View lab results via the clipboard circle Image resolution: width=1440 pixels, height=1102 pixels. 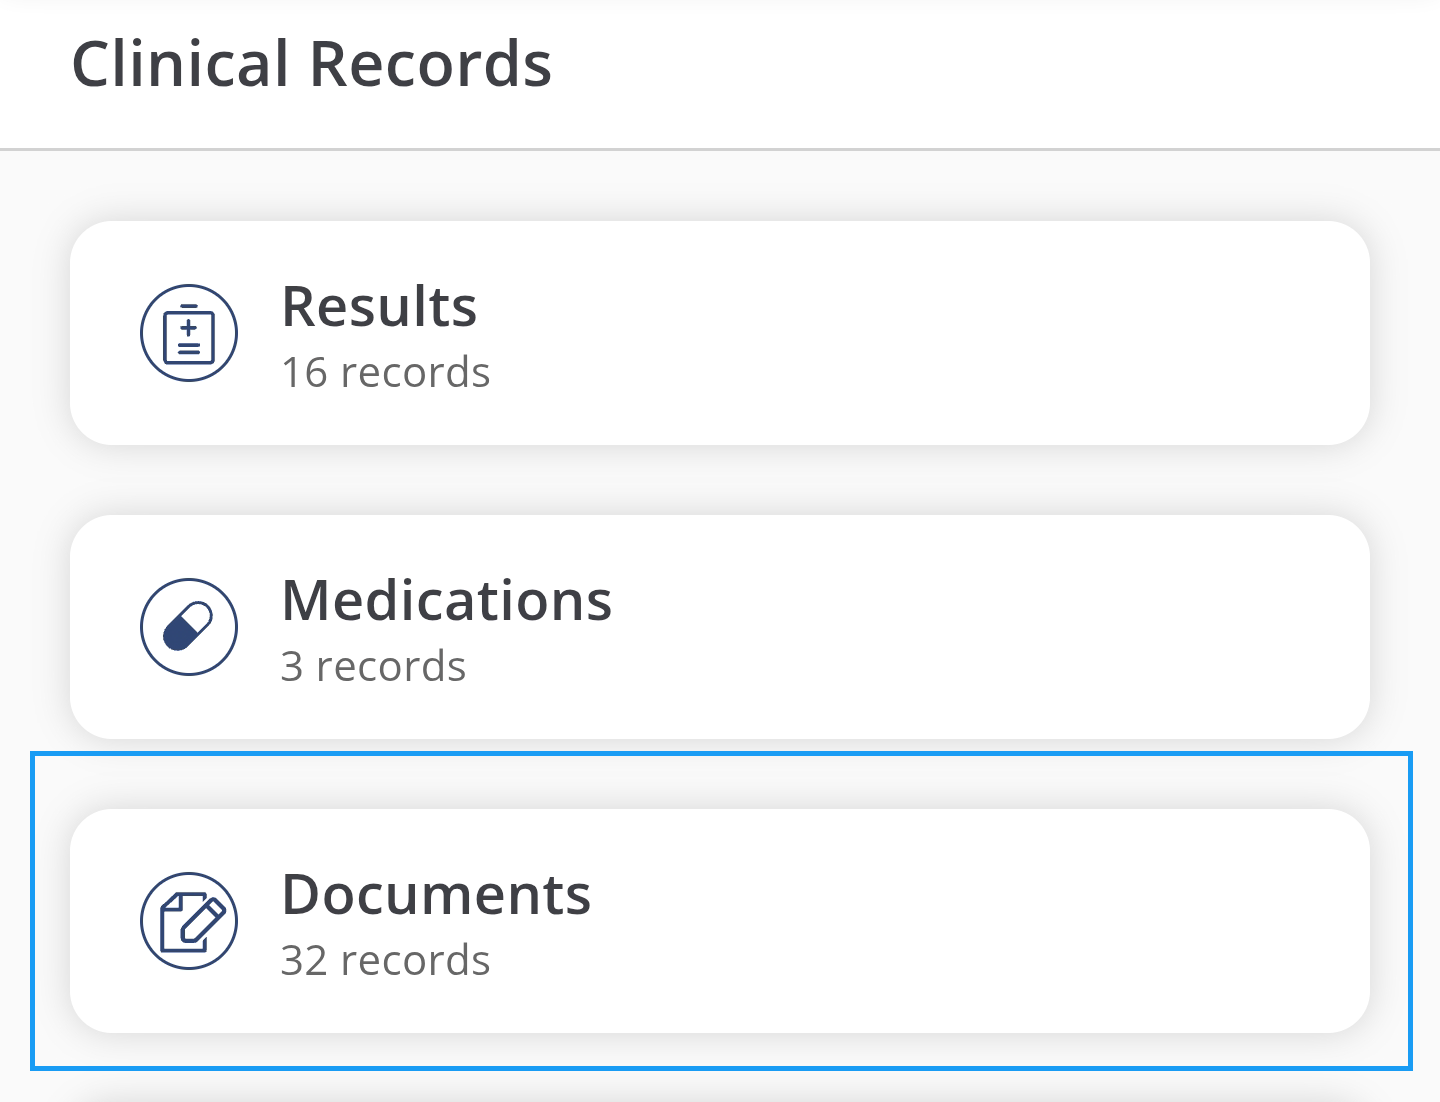189,333
